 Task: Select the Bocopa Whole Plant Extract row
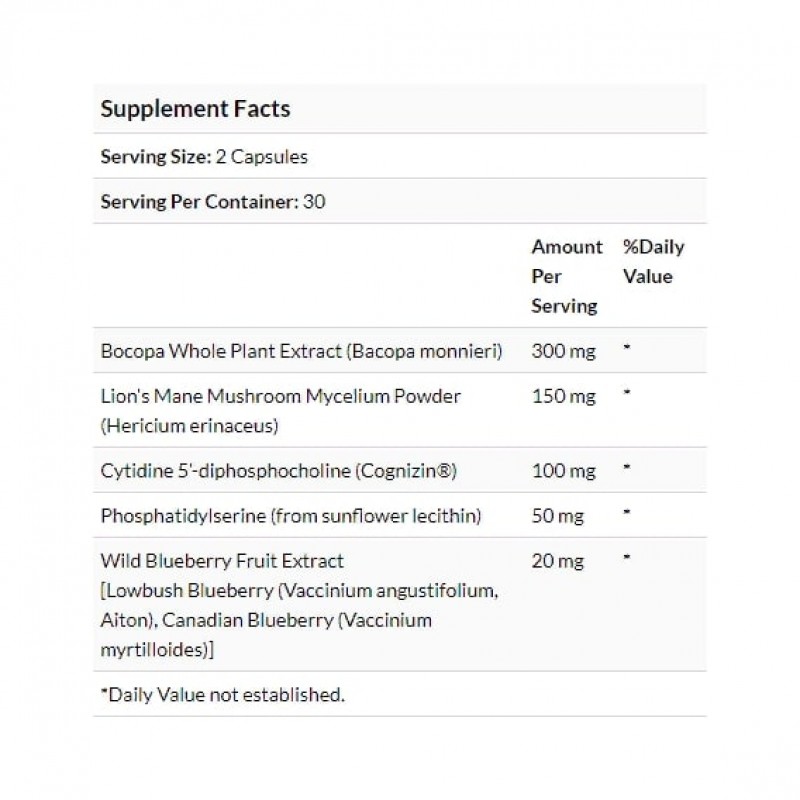pos(300,352)
